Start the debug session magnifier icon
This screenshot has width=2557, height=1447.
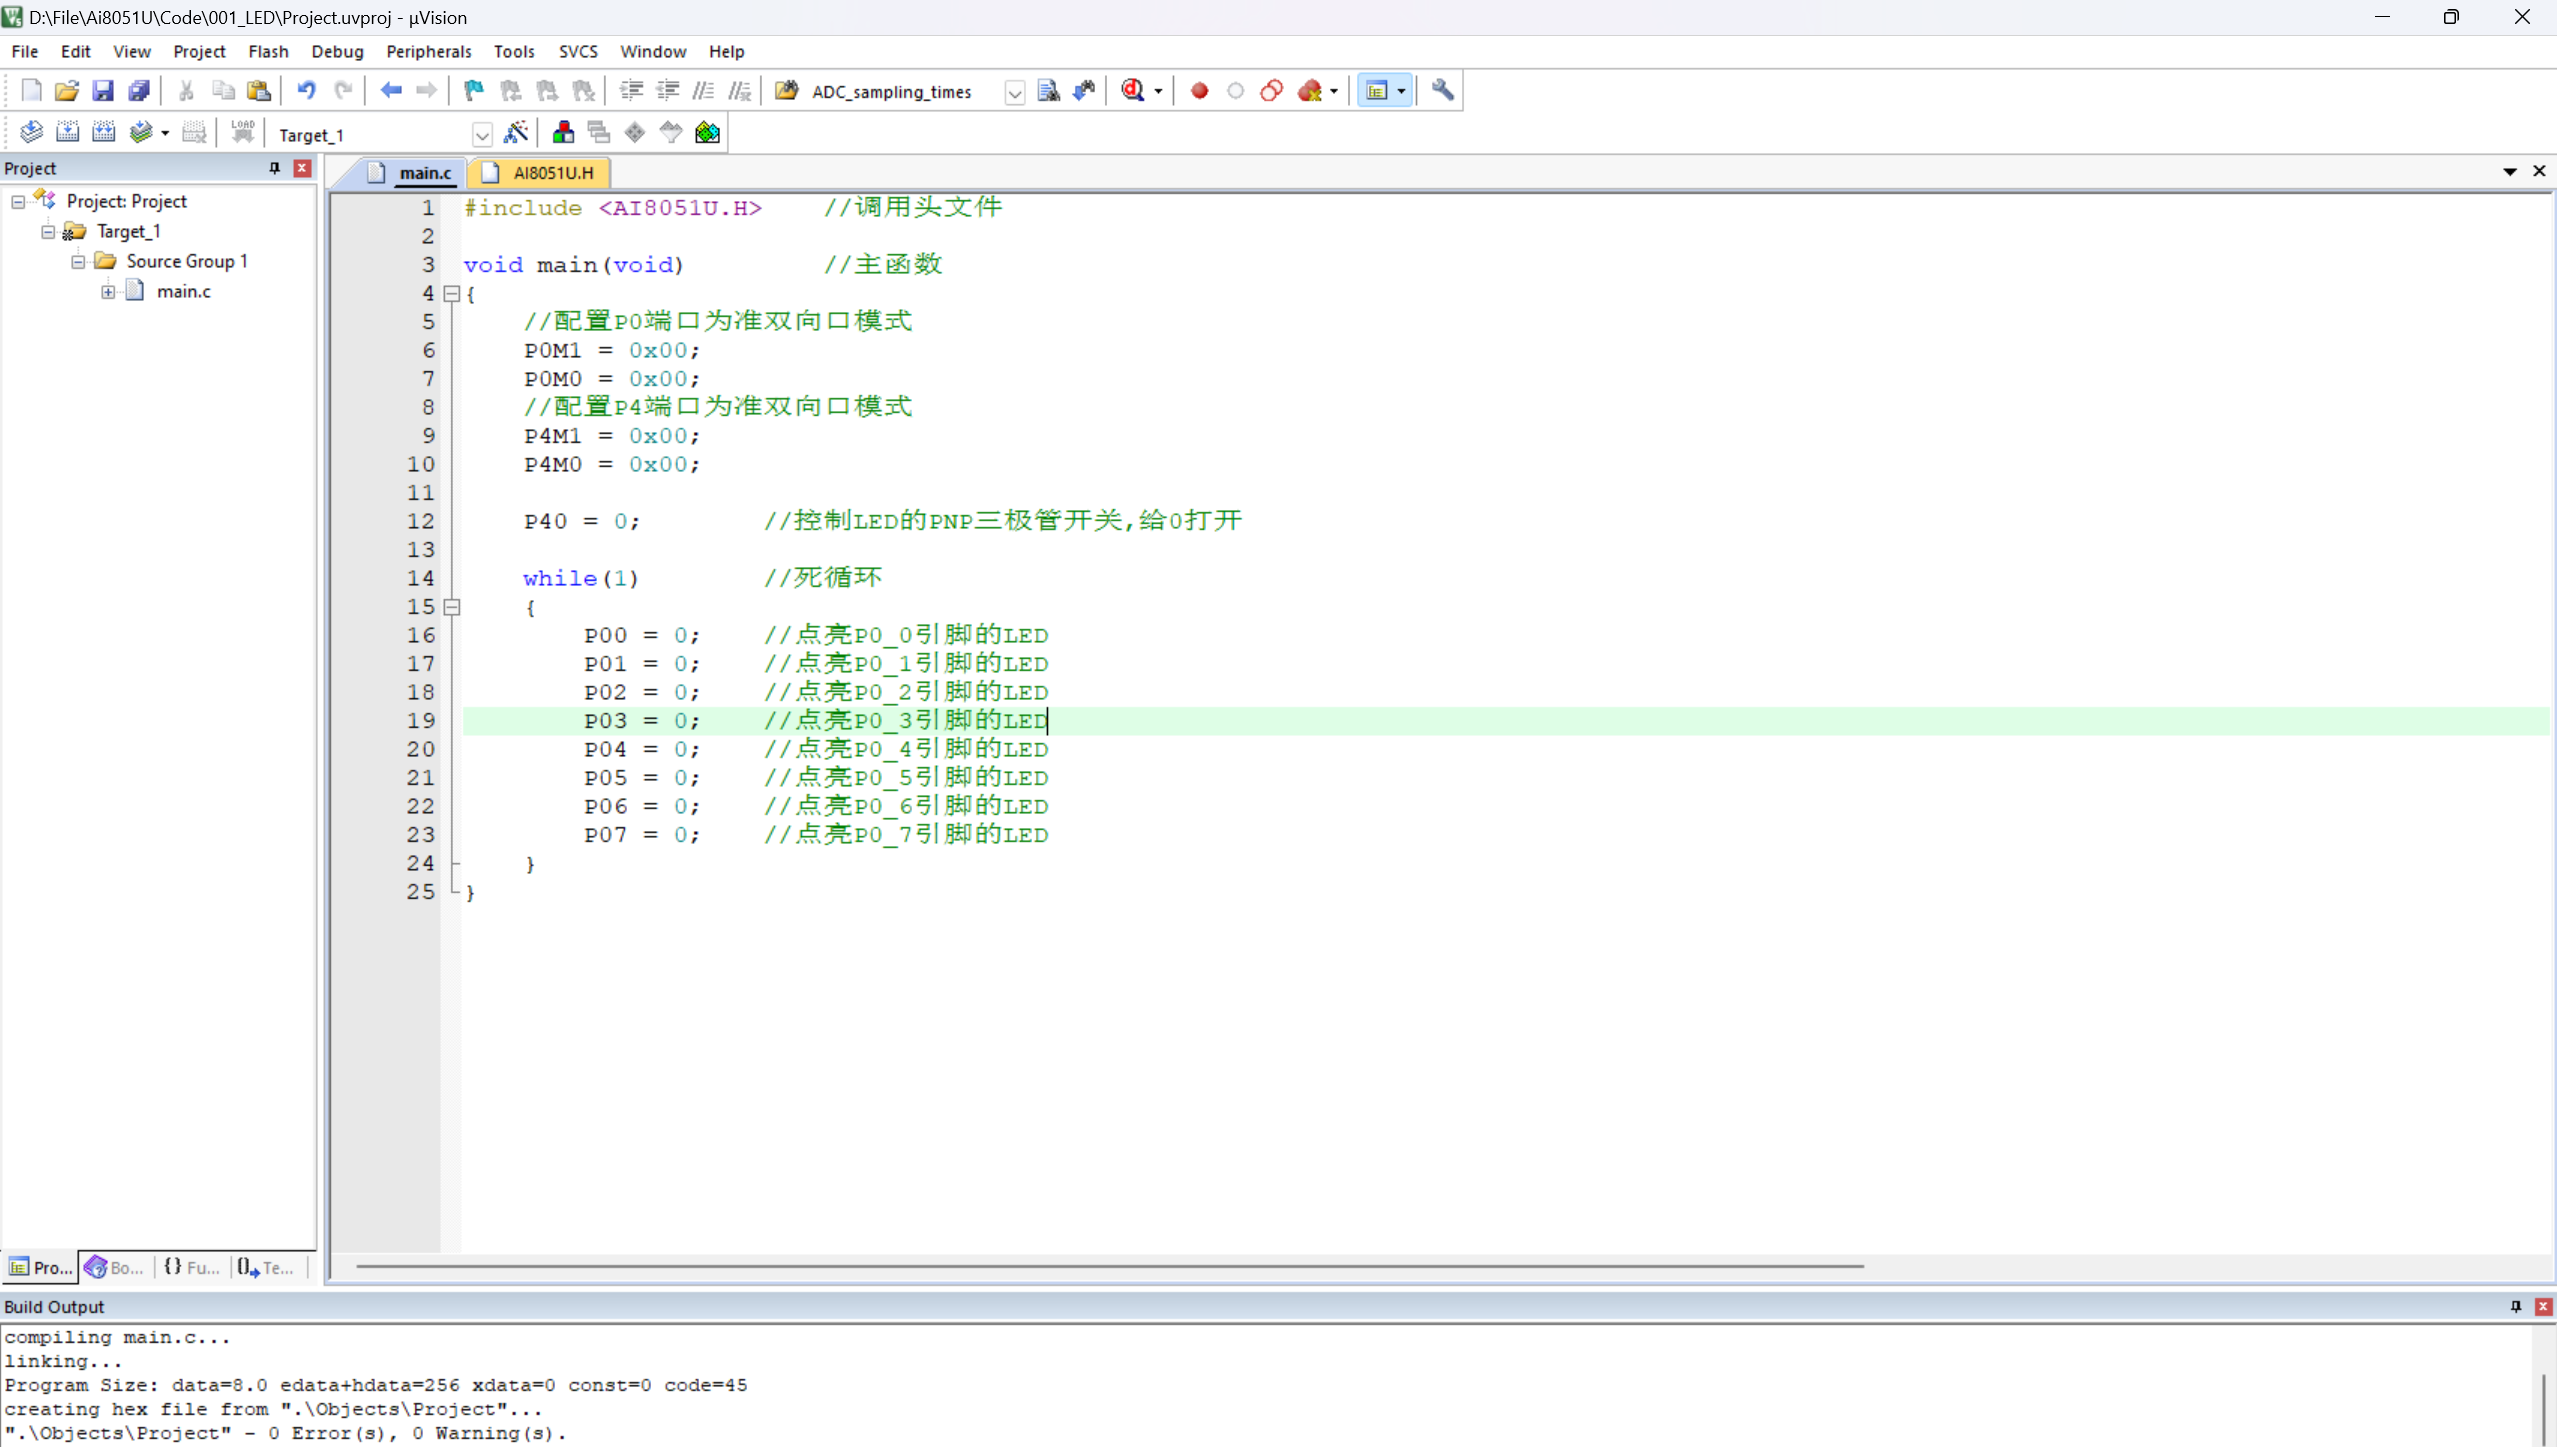[1133, 91]
